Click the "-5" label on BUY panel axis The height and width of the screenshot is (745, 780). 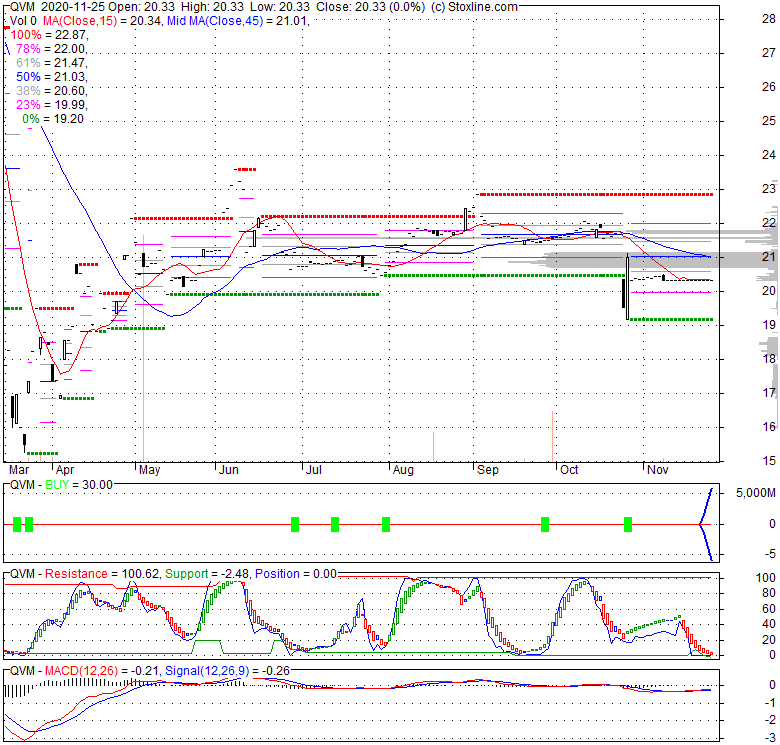click(x=770, y=554)
